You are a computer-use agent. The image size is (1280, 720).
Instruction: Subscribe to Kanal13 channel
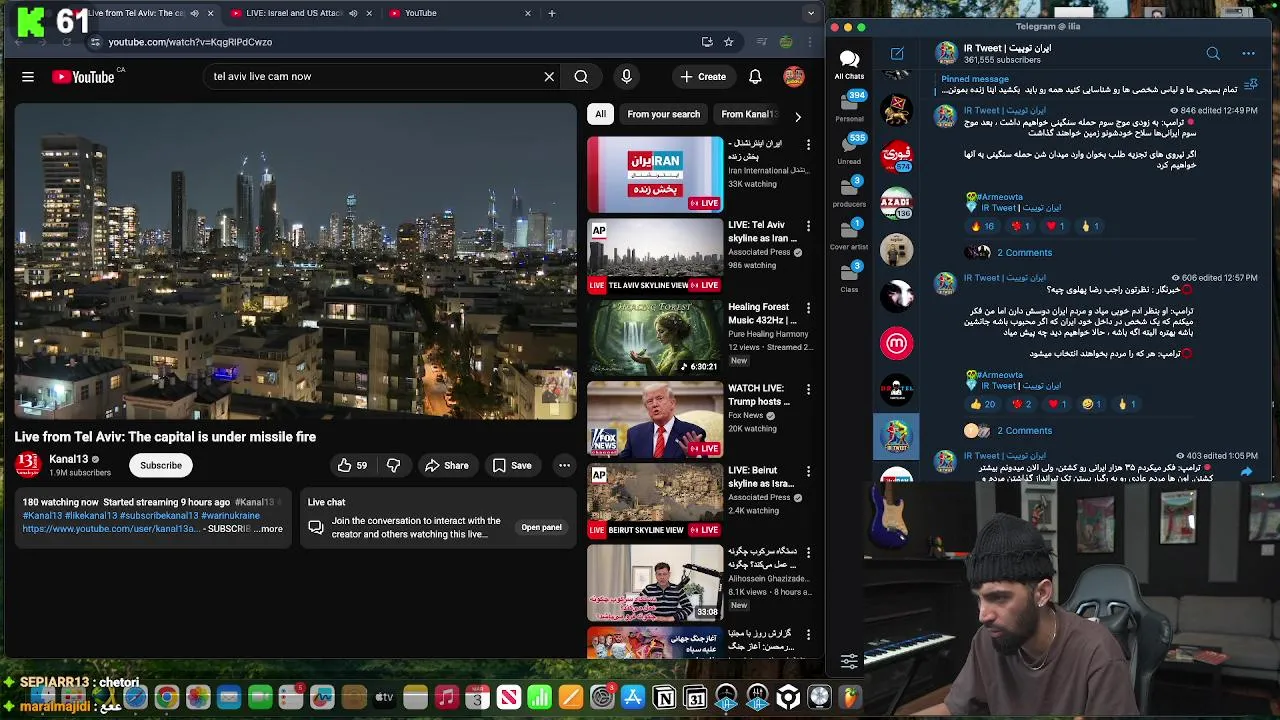[161, 465]
